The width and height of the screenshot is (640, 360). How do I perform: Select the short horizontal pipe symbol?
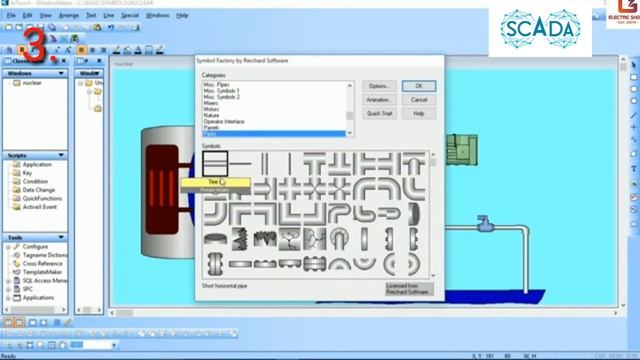click(215, 164)
